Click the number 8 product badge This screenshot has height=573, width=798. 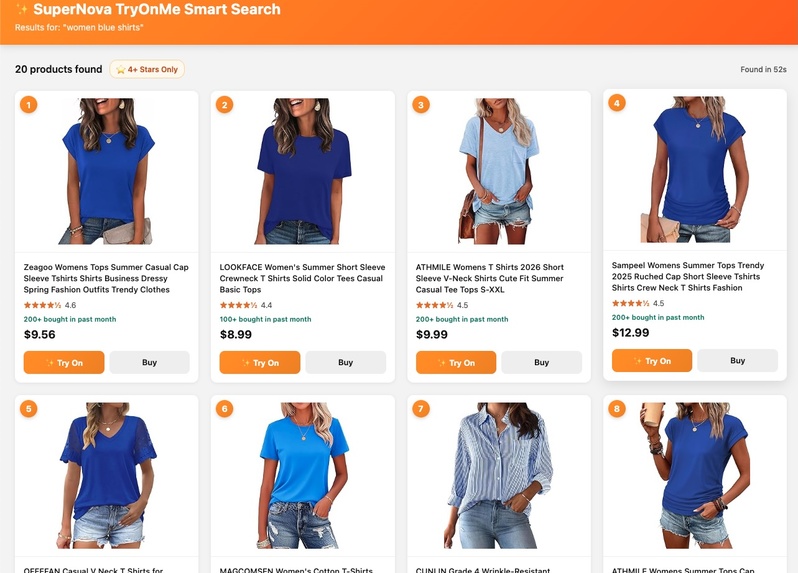pos(617,409)
